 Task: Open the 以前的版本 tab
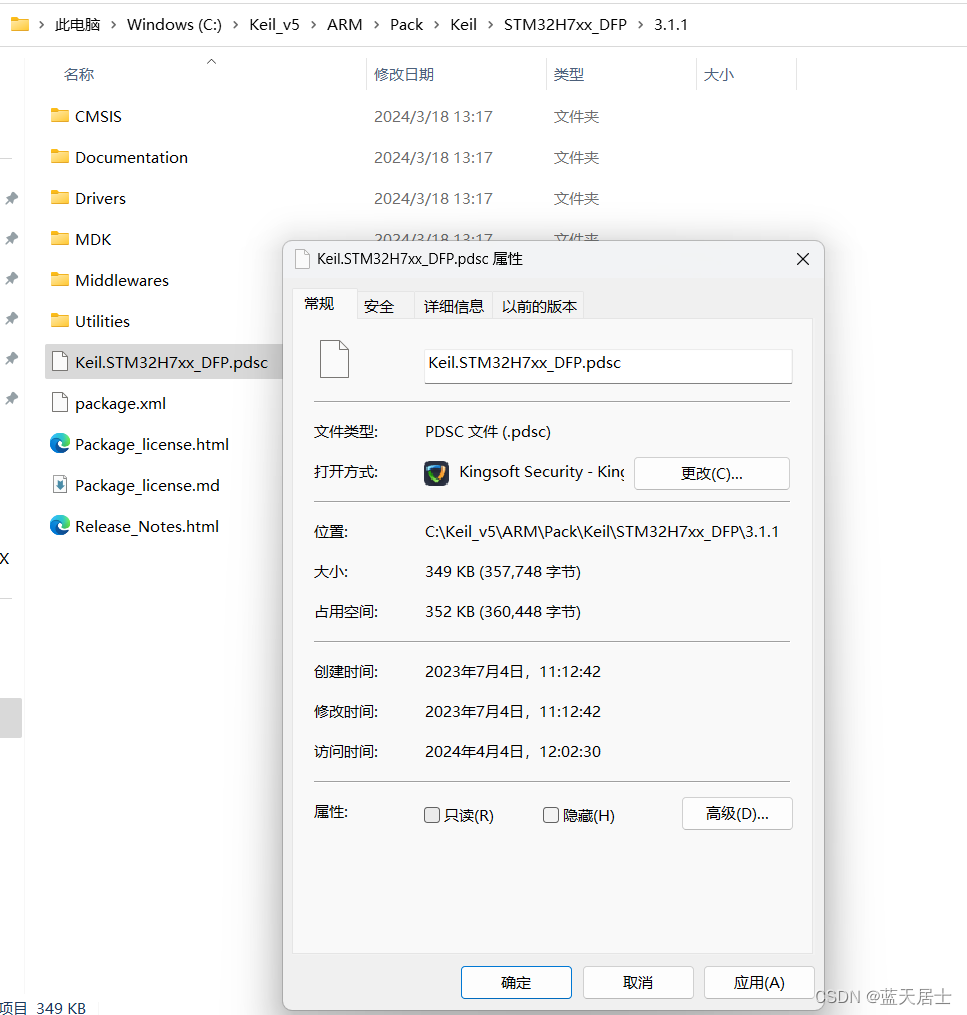click(x=539, y=306)
